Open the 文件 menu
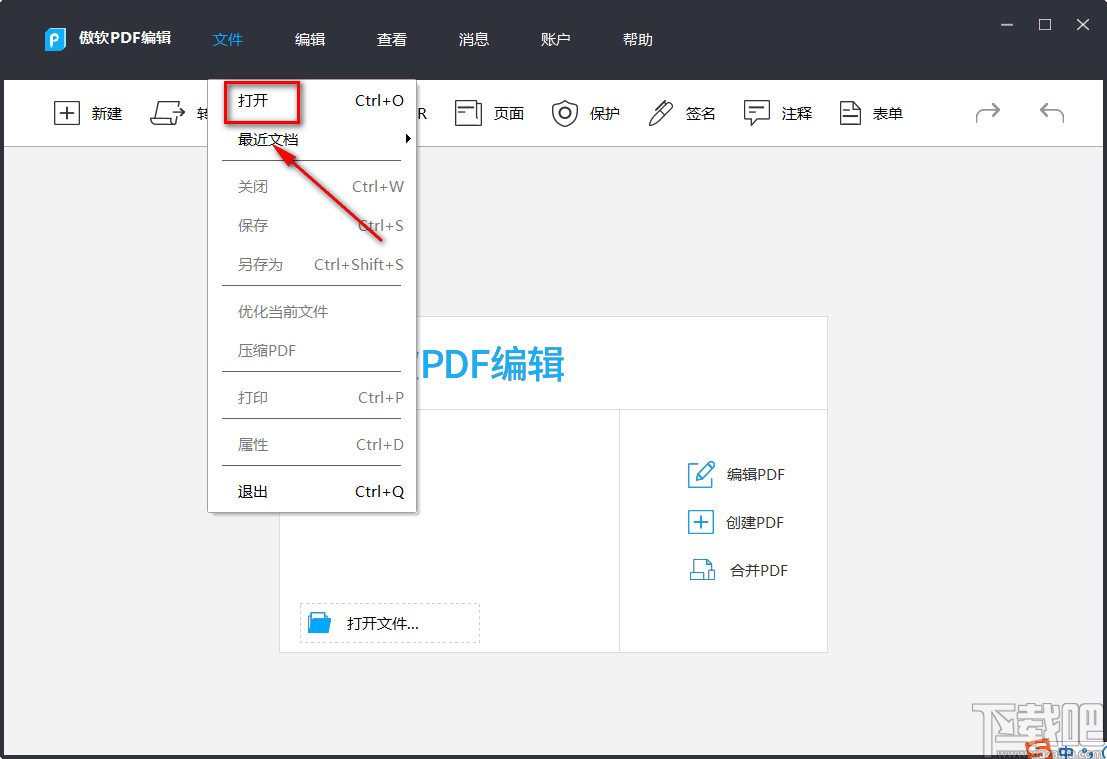 [x=228, y=40]
